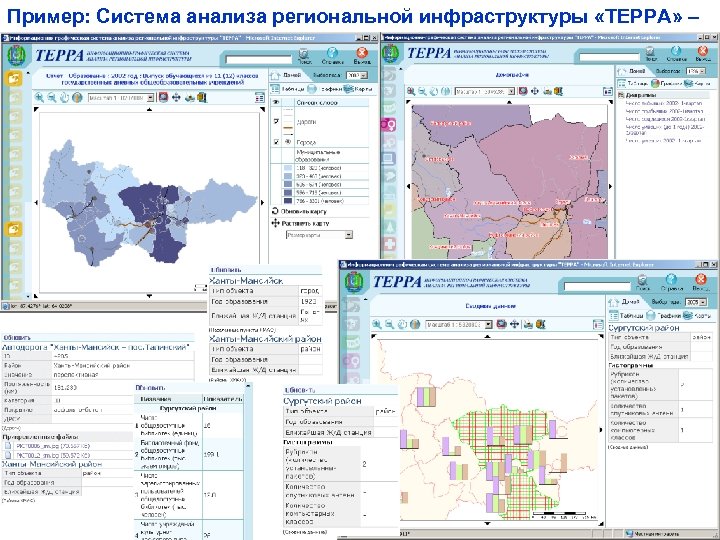The height and width of the screenshot is (540, 720).
Task: Click red cross health icon in top-right sidebar
Action: [x=389, y=244]
